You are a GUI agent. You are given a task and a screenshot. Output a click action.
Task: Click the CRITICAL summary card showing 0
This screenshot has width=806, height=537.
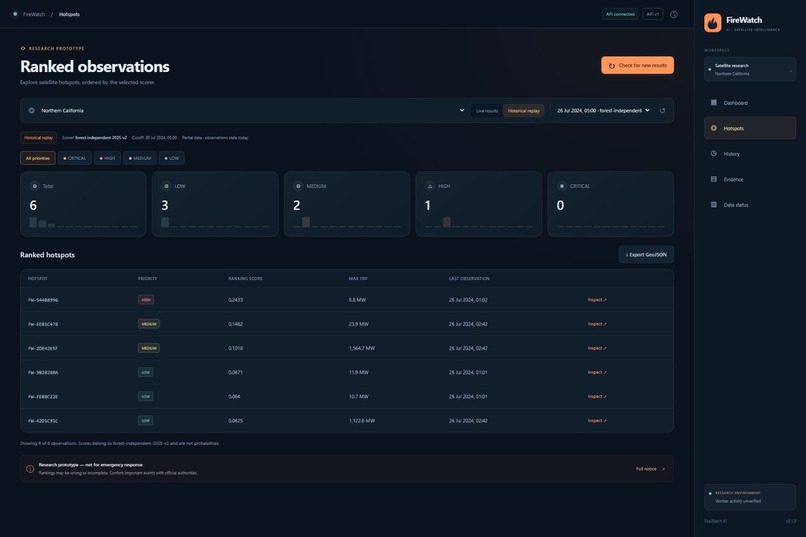(611, 204)
